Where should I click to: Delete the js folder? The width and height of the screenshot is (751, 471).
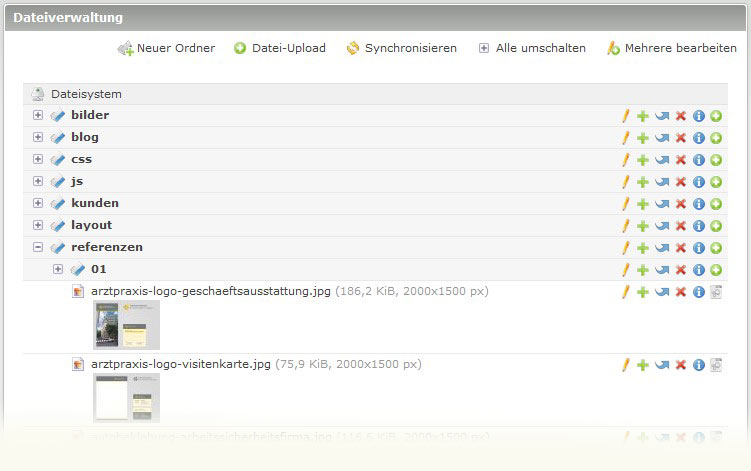(681, 182)
